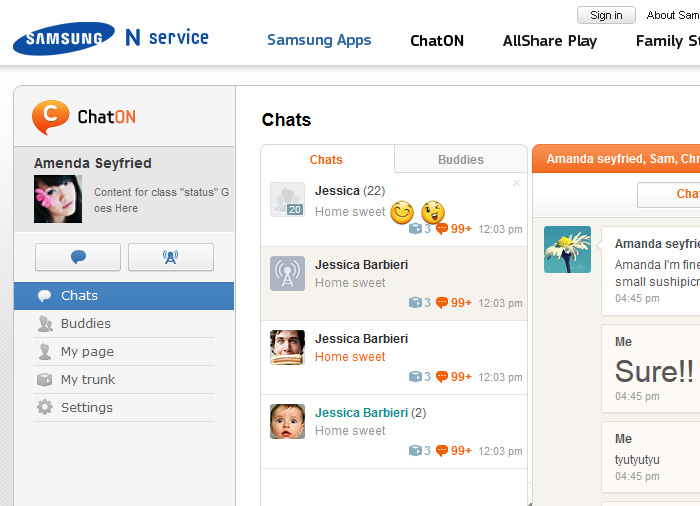Click the Sign in button

[606, 15]
